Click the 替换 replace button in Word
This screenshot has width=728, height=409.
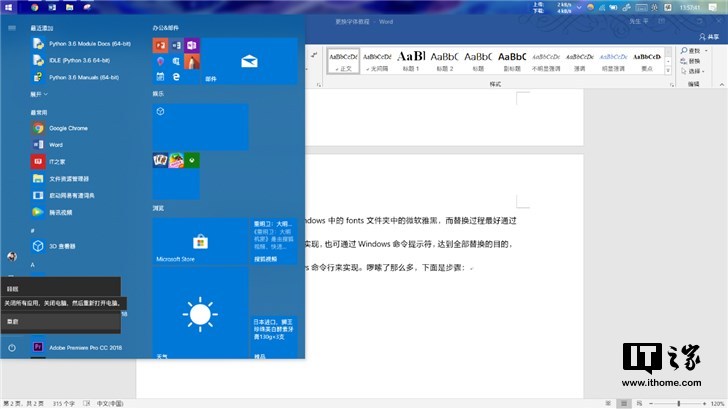pyautogui.click(x=690, y=61)
